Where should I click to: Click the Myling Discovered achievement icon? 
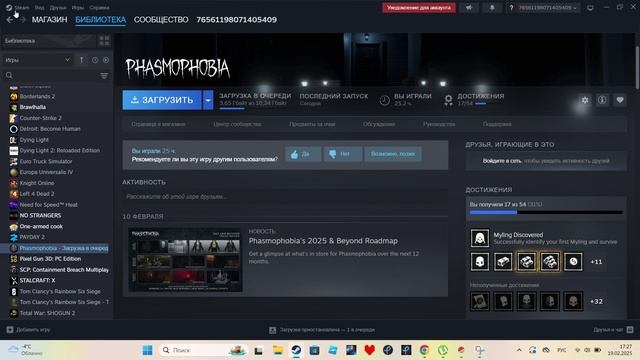tap(480, 238)
